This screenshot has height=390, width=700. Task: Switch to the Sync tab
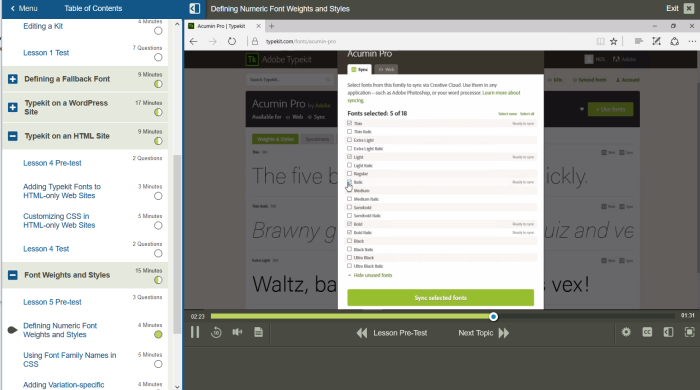[x=359, y=69]
